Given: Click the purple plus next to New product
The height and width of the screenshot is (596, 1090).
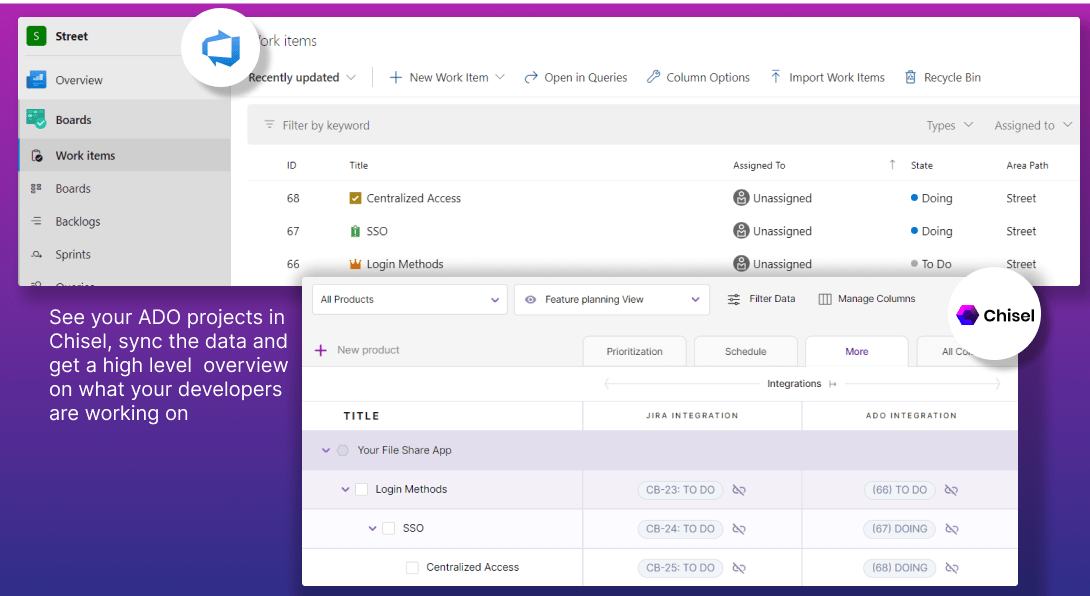Looking at the screenshot, I should tap(320, 351).
